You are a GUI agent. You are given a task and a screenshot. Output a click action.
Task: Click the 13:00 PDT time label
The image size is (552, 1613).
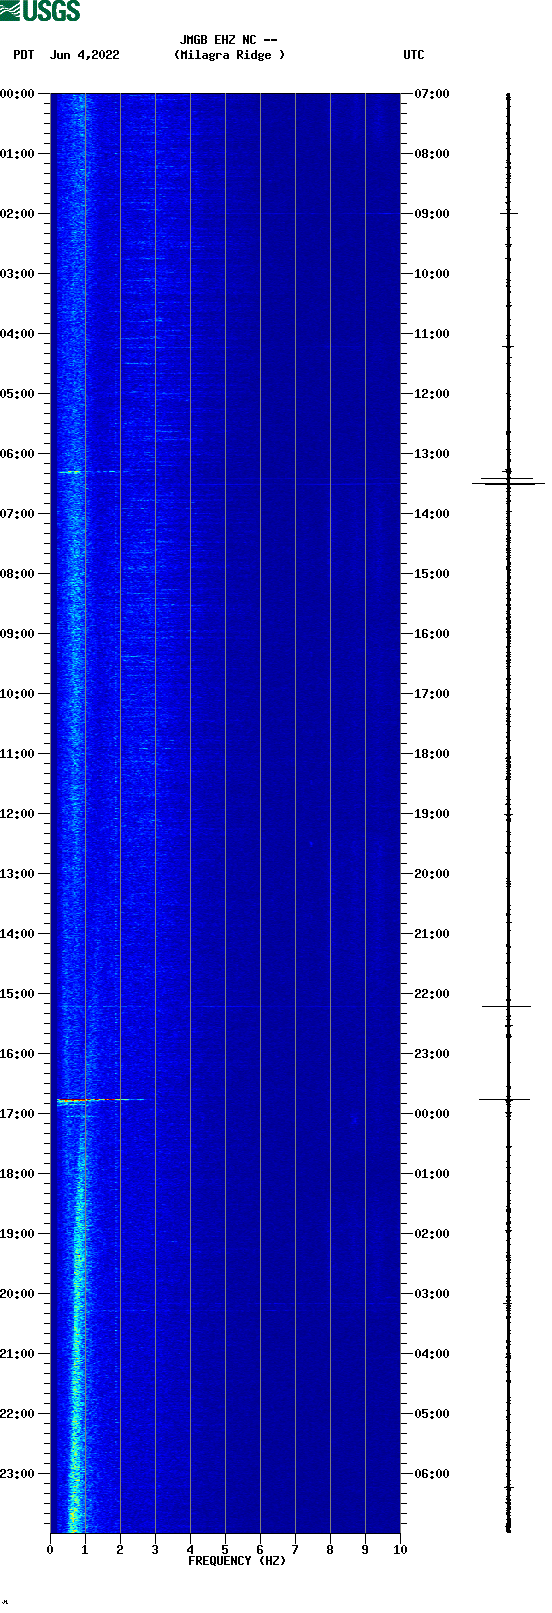(18, 874)
